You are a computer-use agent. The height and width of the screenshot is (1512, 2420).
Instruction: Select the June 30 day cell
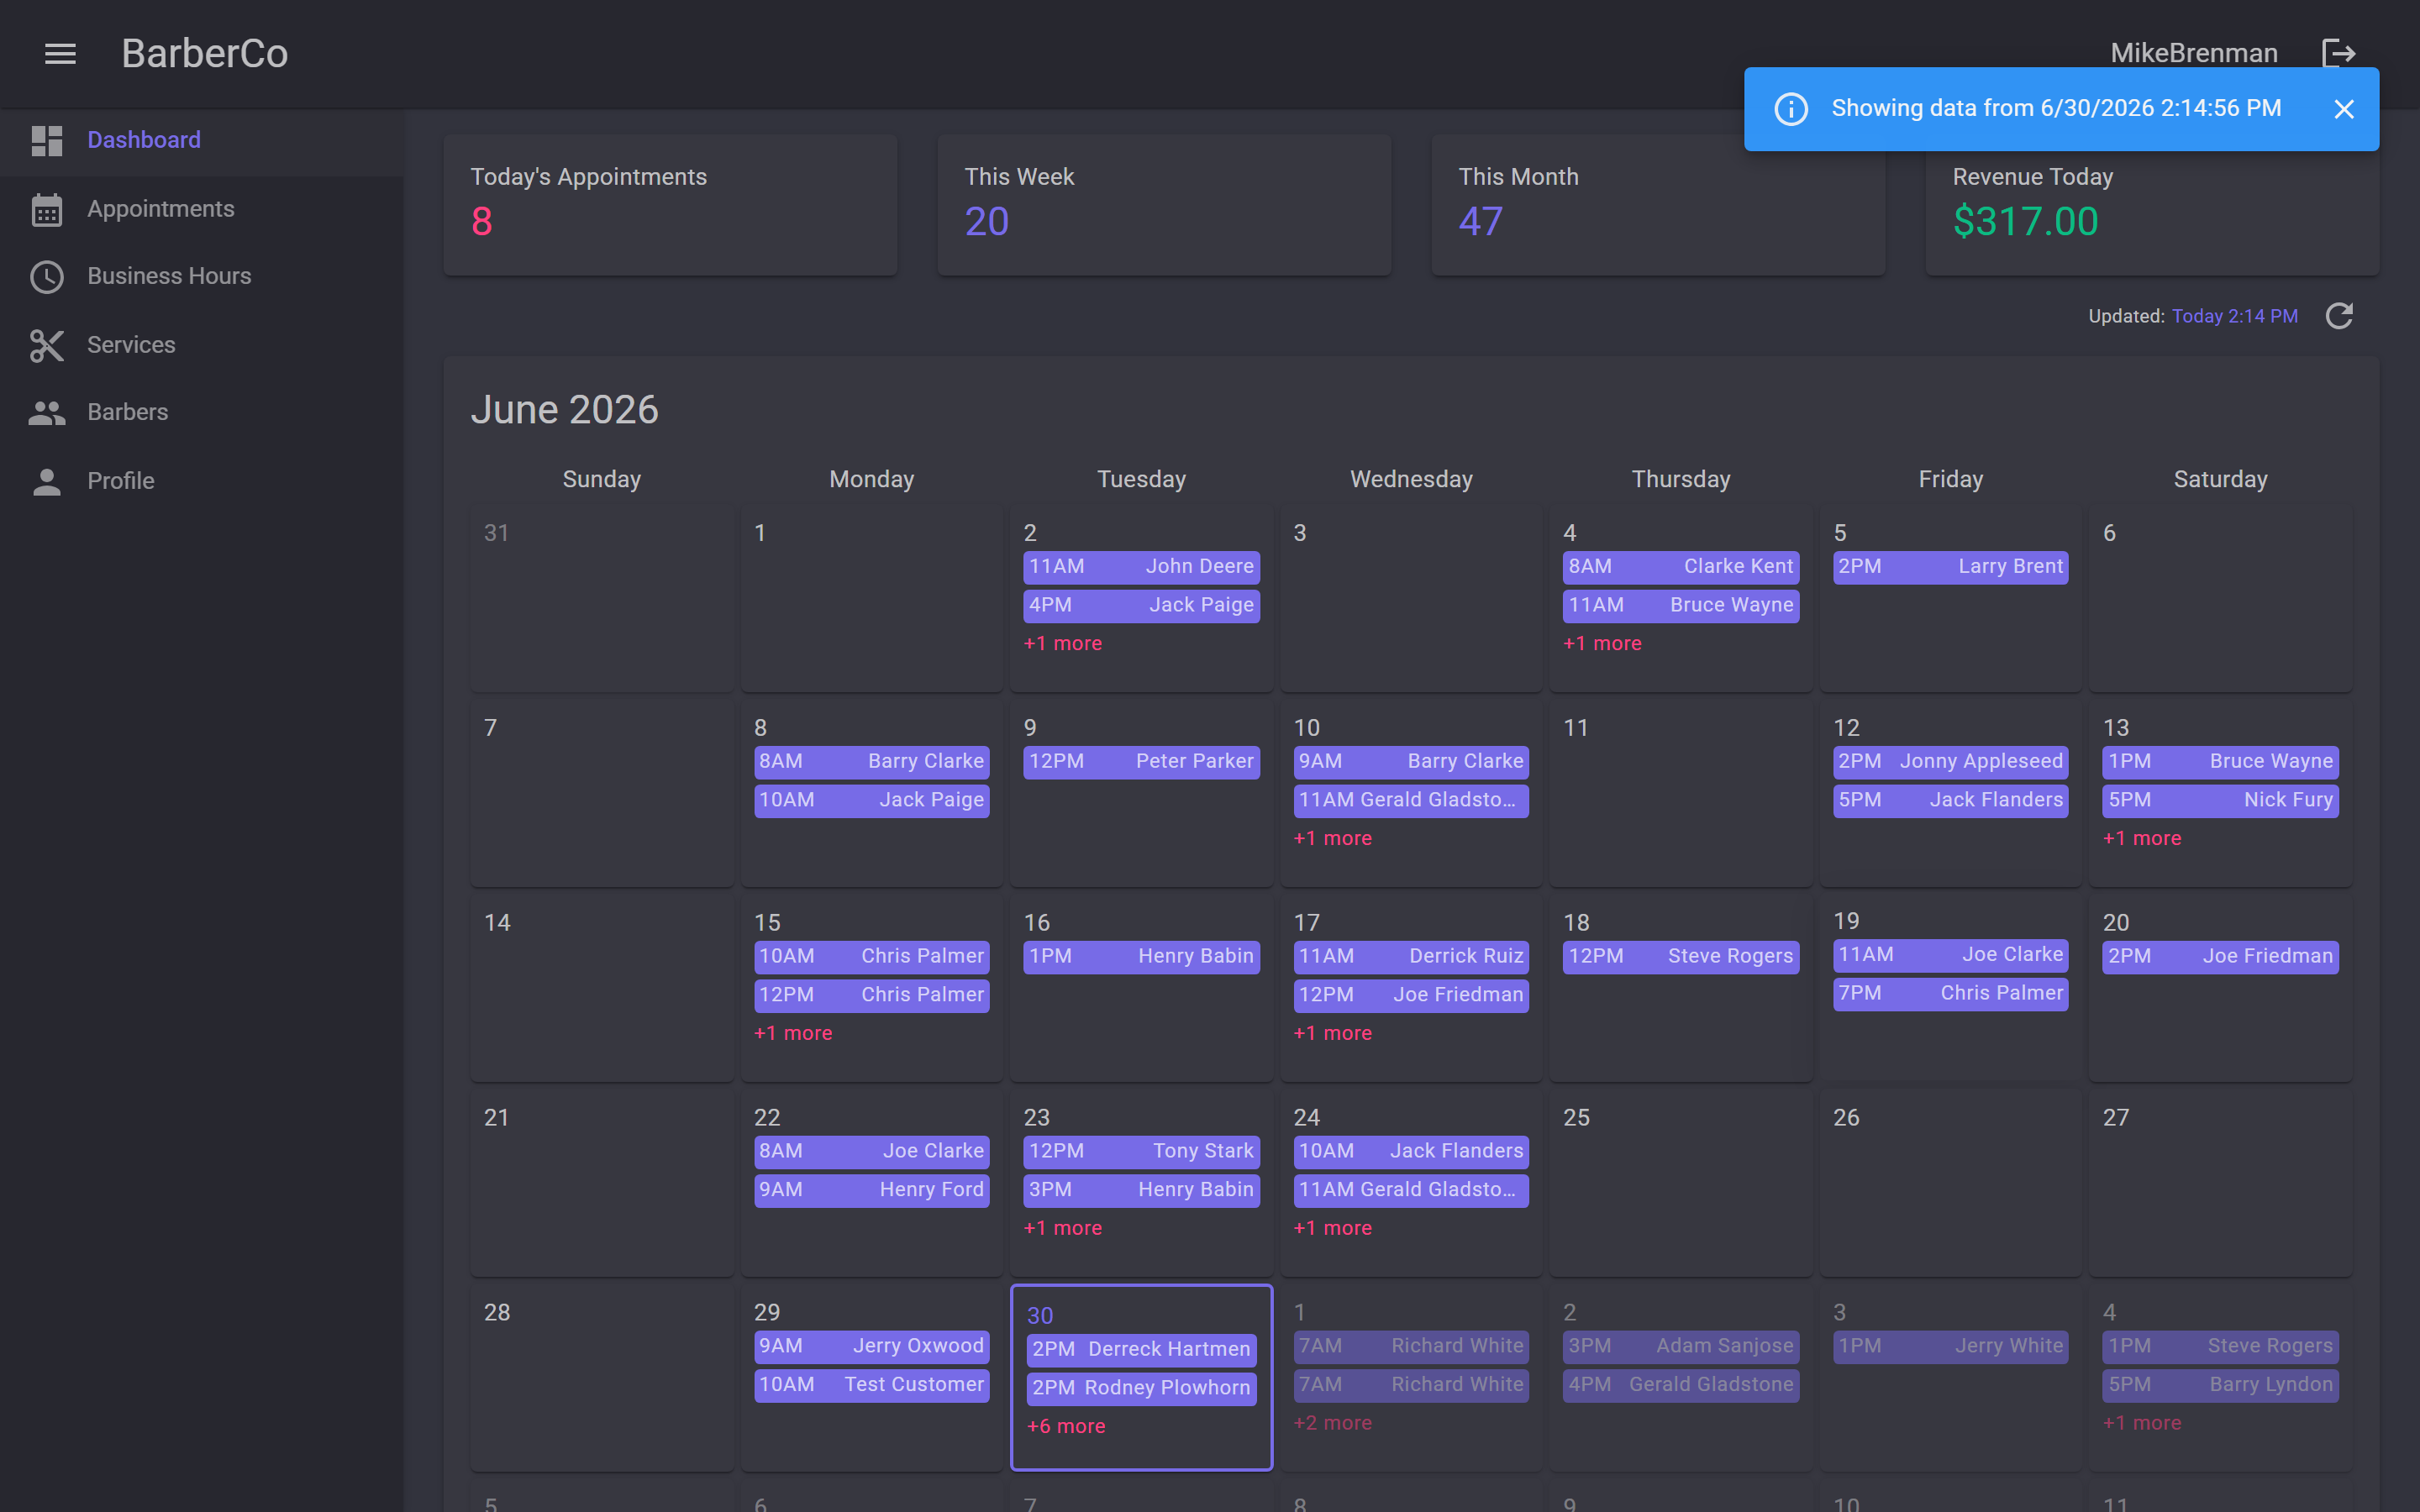coord(1141,1378)
